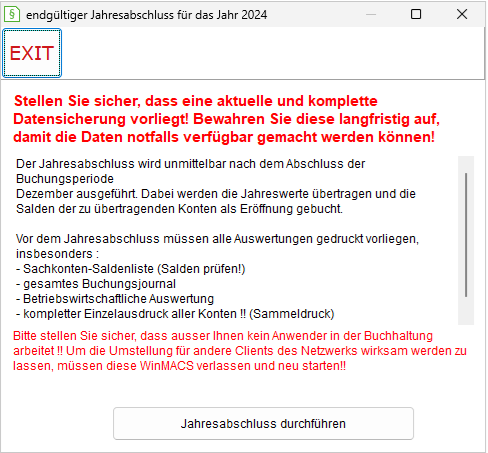Select 'kompletter Einzelausdruck aller Konten' line
This screenshot has height=453, width=488.
[x=175, y=314]
